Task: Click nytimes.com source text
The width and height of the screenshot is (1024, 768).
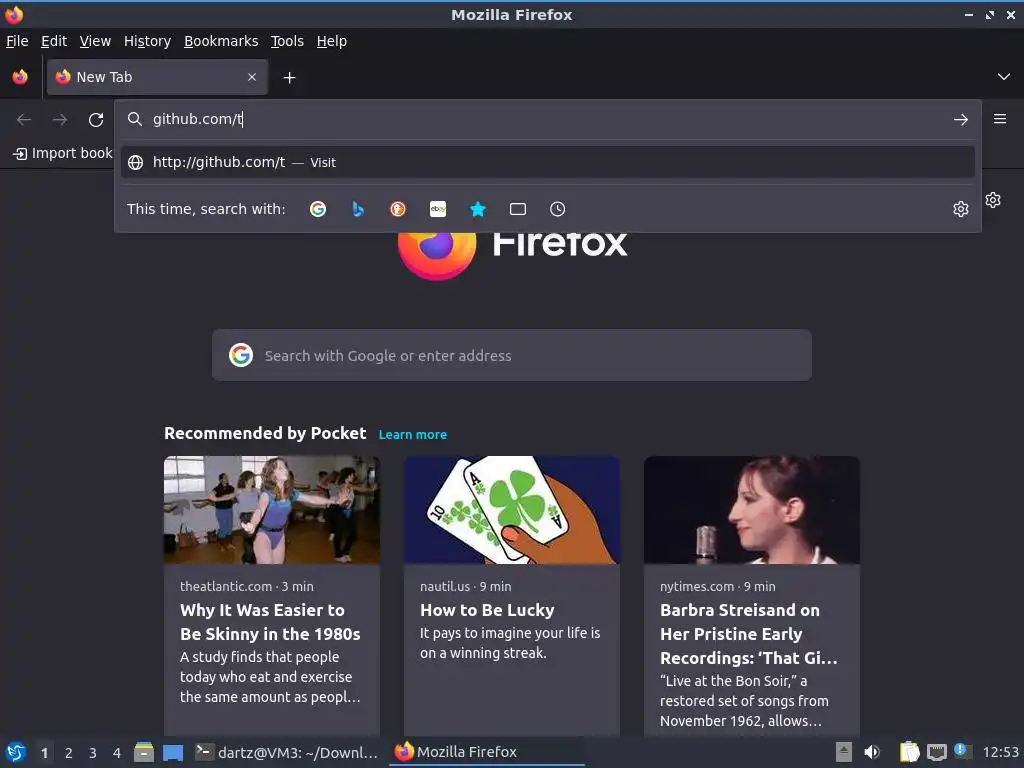Action: pyautogui.click(x=697, y=586)
